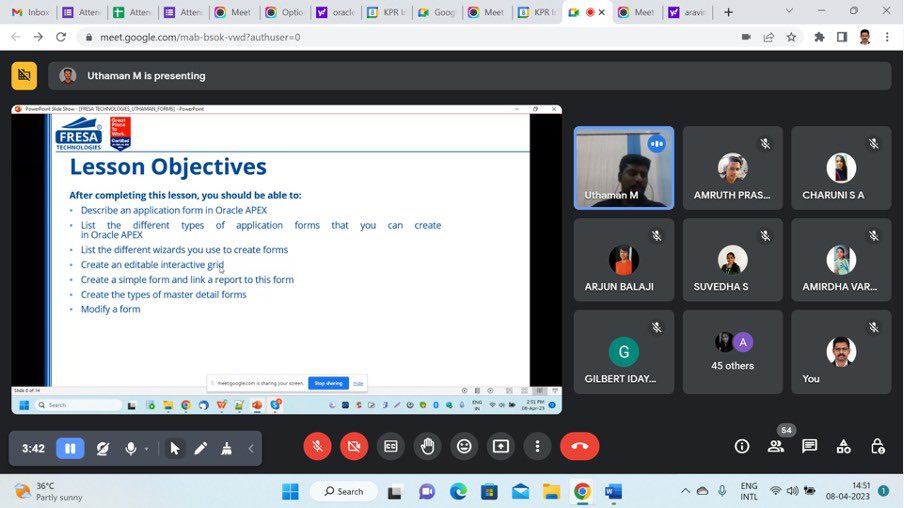This screenshot has height=508, width=904.
Task: Show everyone participants panel
Action: click(x=776, y=446)
